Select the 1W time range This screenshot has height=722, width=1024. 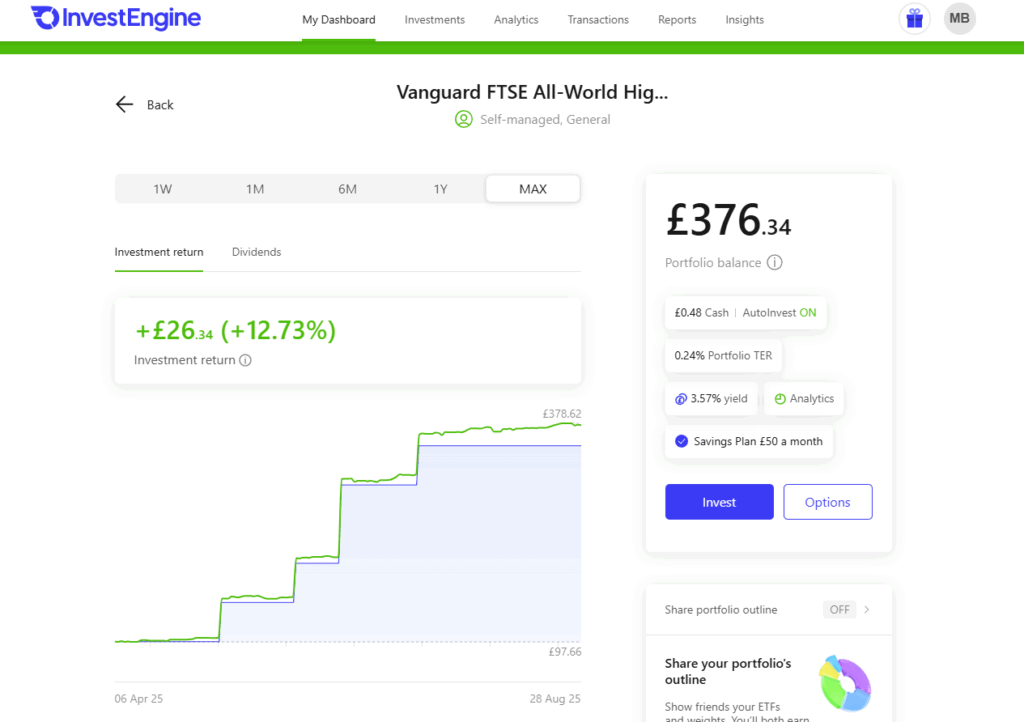click(163, 189)
